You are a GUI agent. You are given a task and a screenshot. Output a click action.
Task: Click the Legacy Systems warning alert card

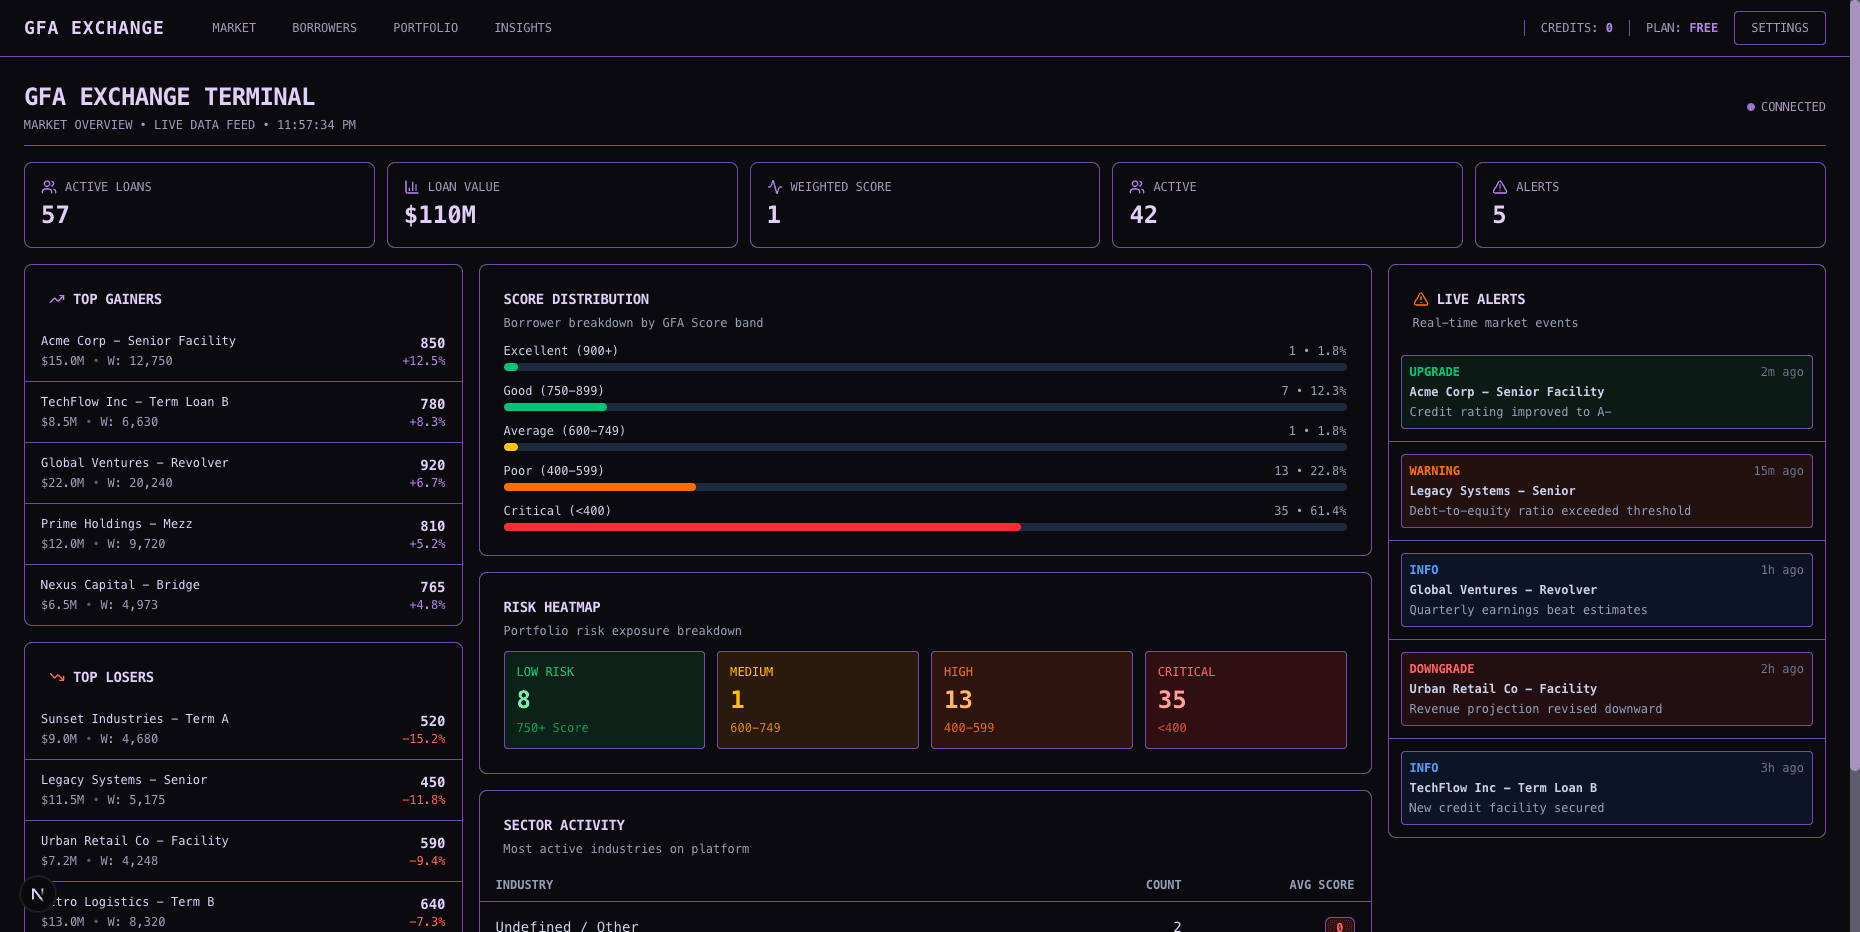click(1606, 490)
